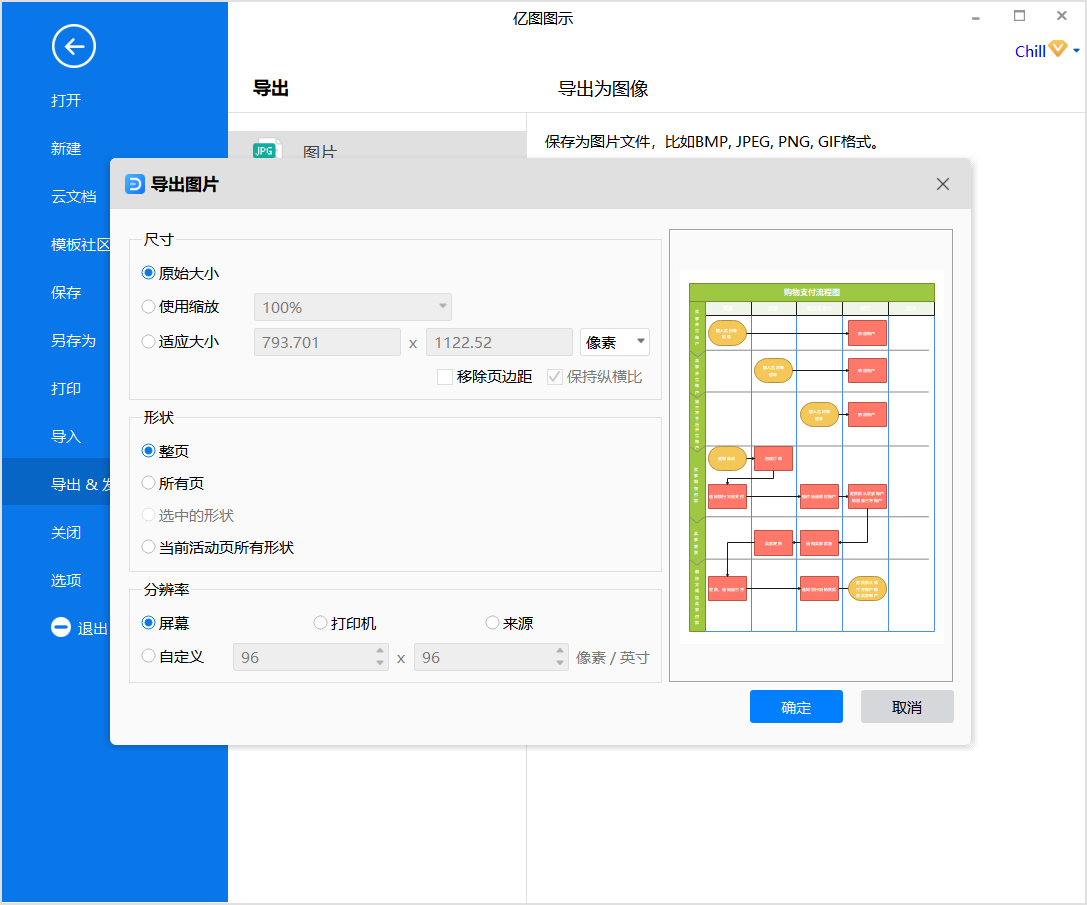The image size is (1087, 905).
Task: Open the 云文档 menu item
Action: coord(73,196)
